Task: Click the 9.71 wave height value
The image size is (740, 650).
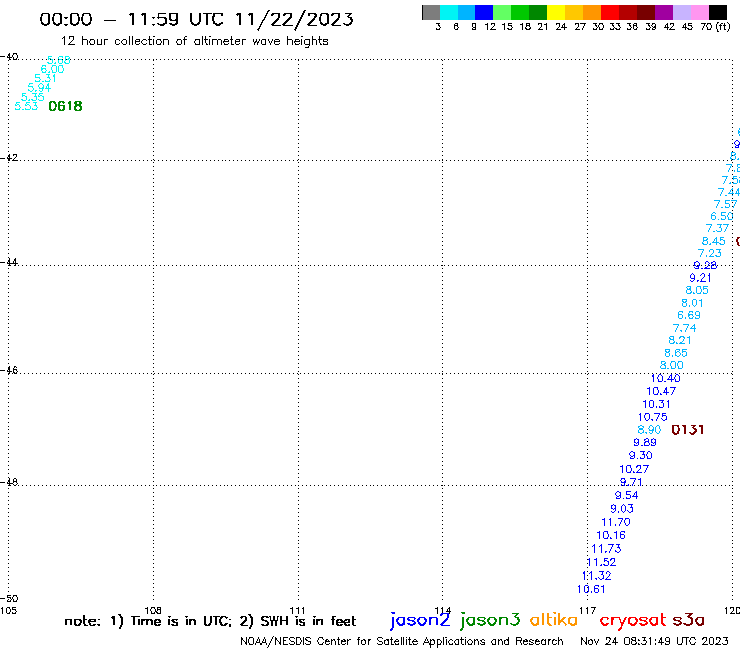Action: [631, 482]
